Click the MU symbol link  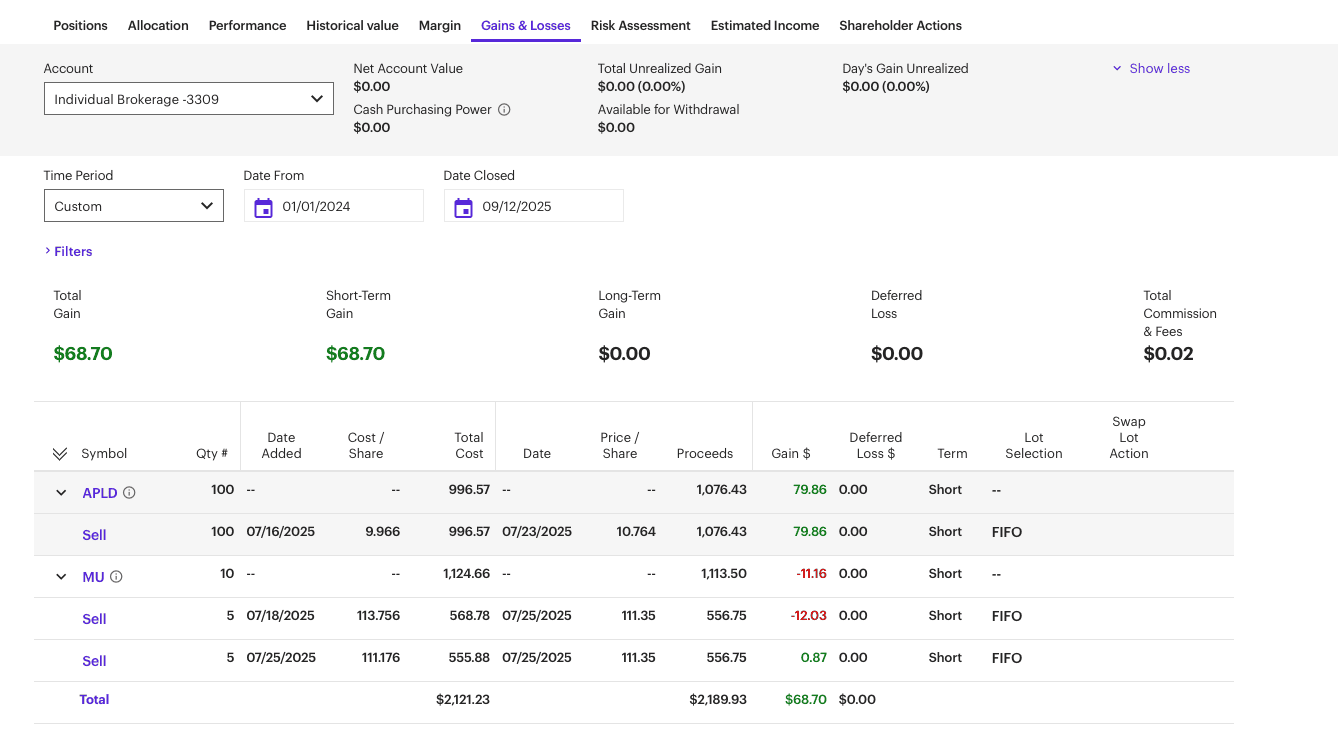point(93,577)
